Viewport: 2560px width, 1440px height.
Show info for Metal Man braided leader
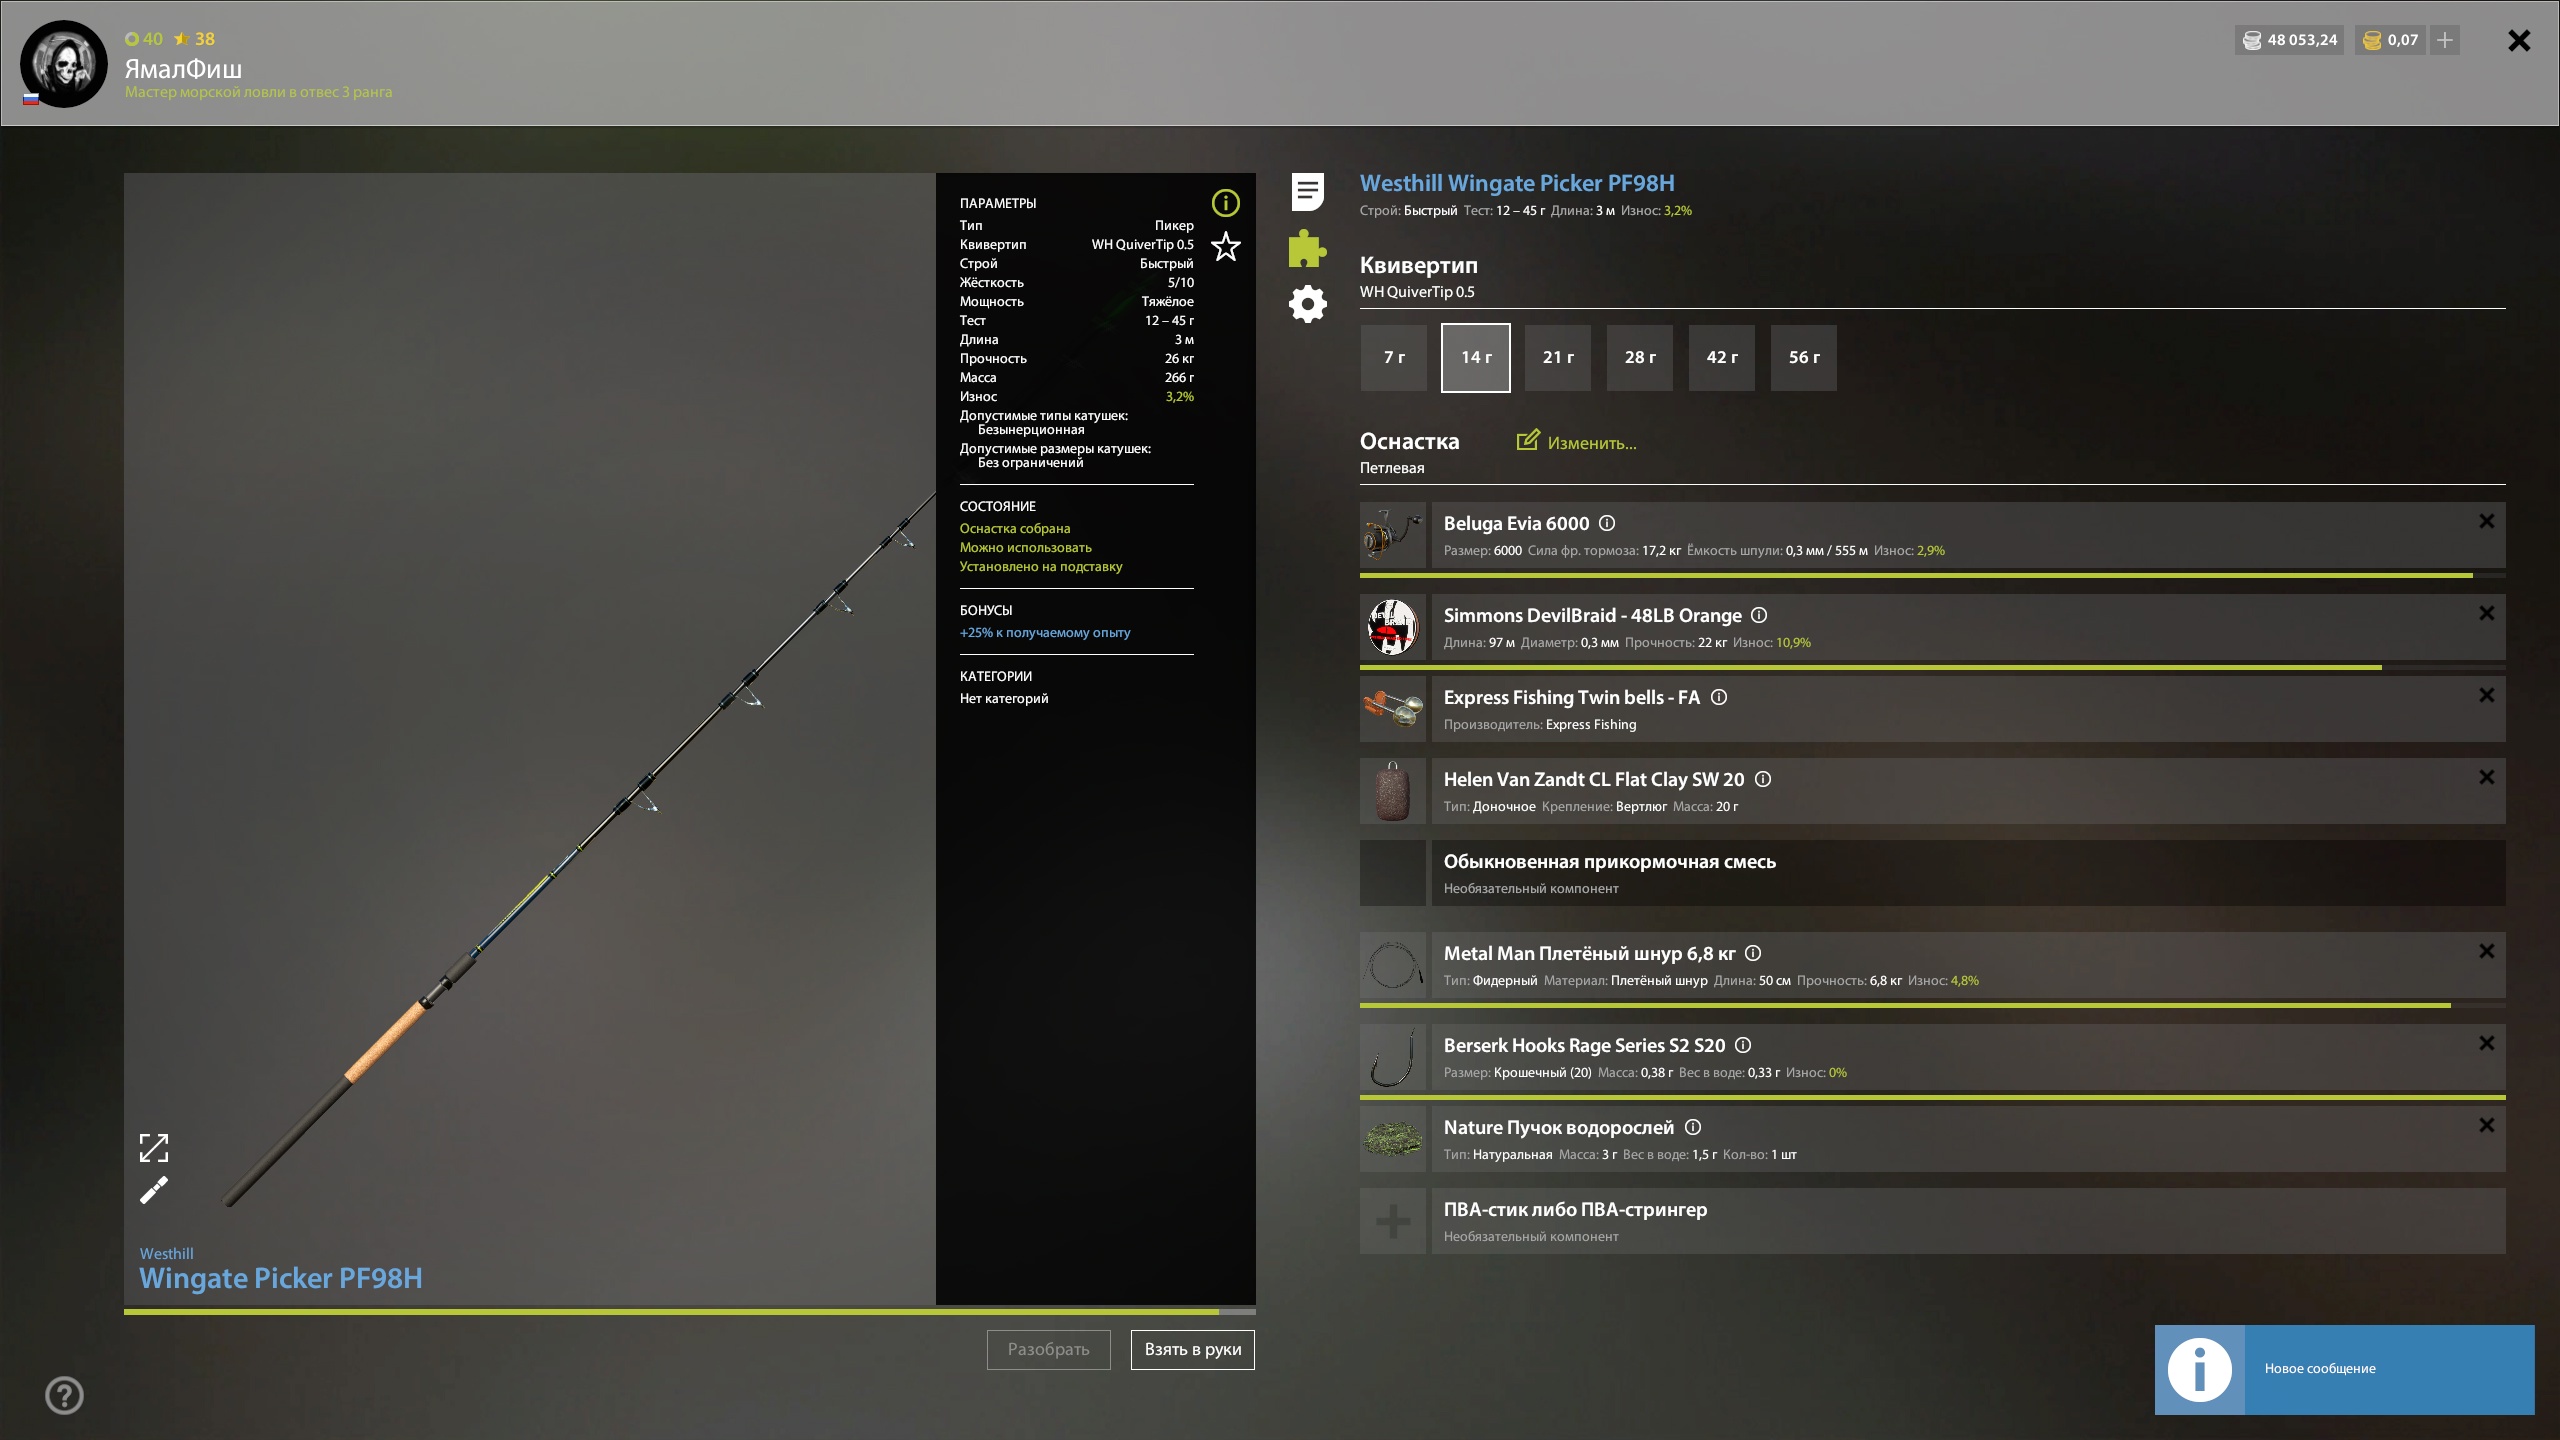(1753, 953)
